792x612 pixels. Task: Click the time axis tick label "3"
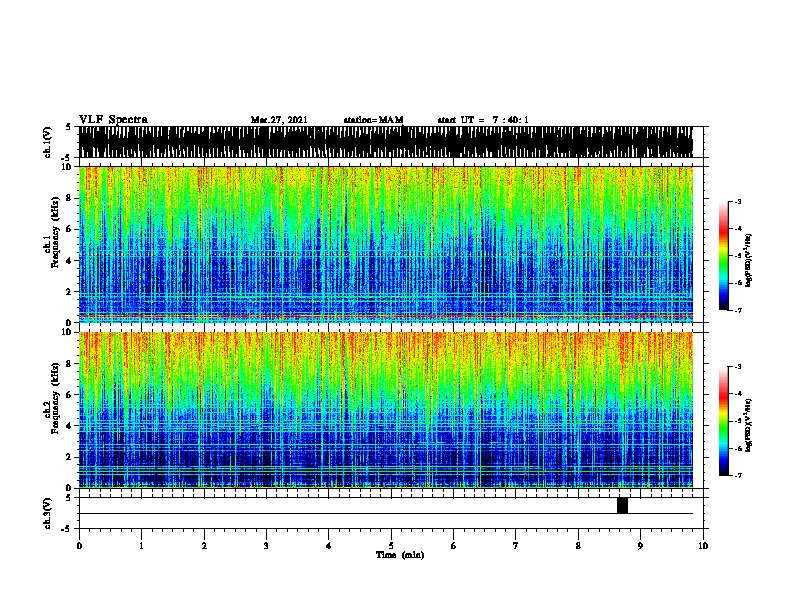pos(266,546)
